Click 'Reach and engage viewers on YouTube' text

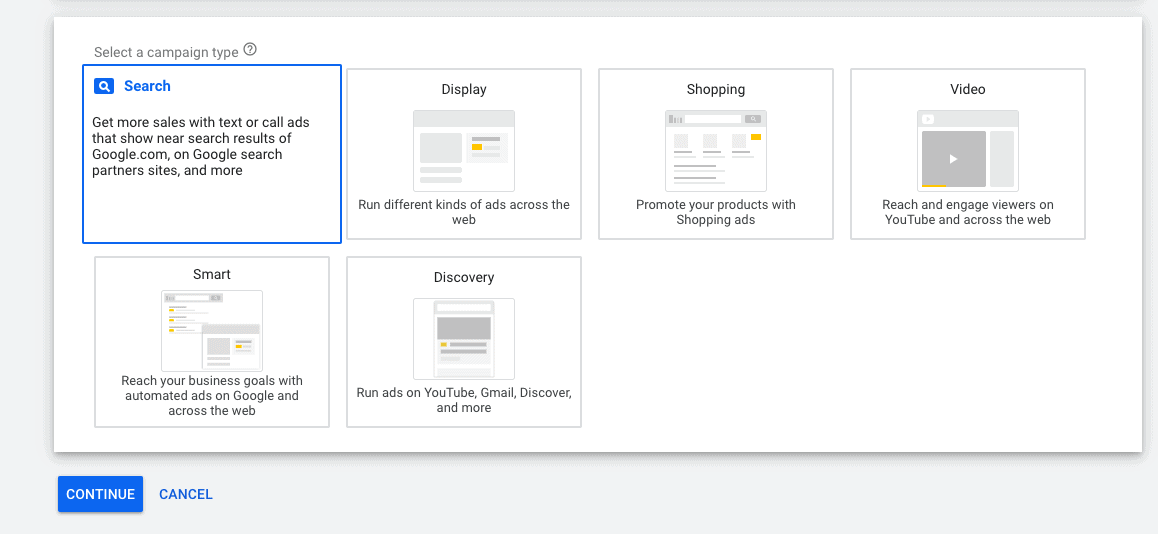click(x=968, y=212)
